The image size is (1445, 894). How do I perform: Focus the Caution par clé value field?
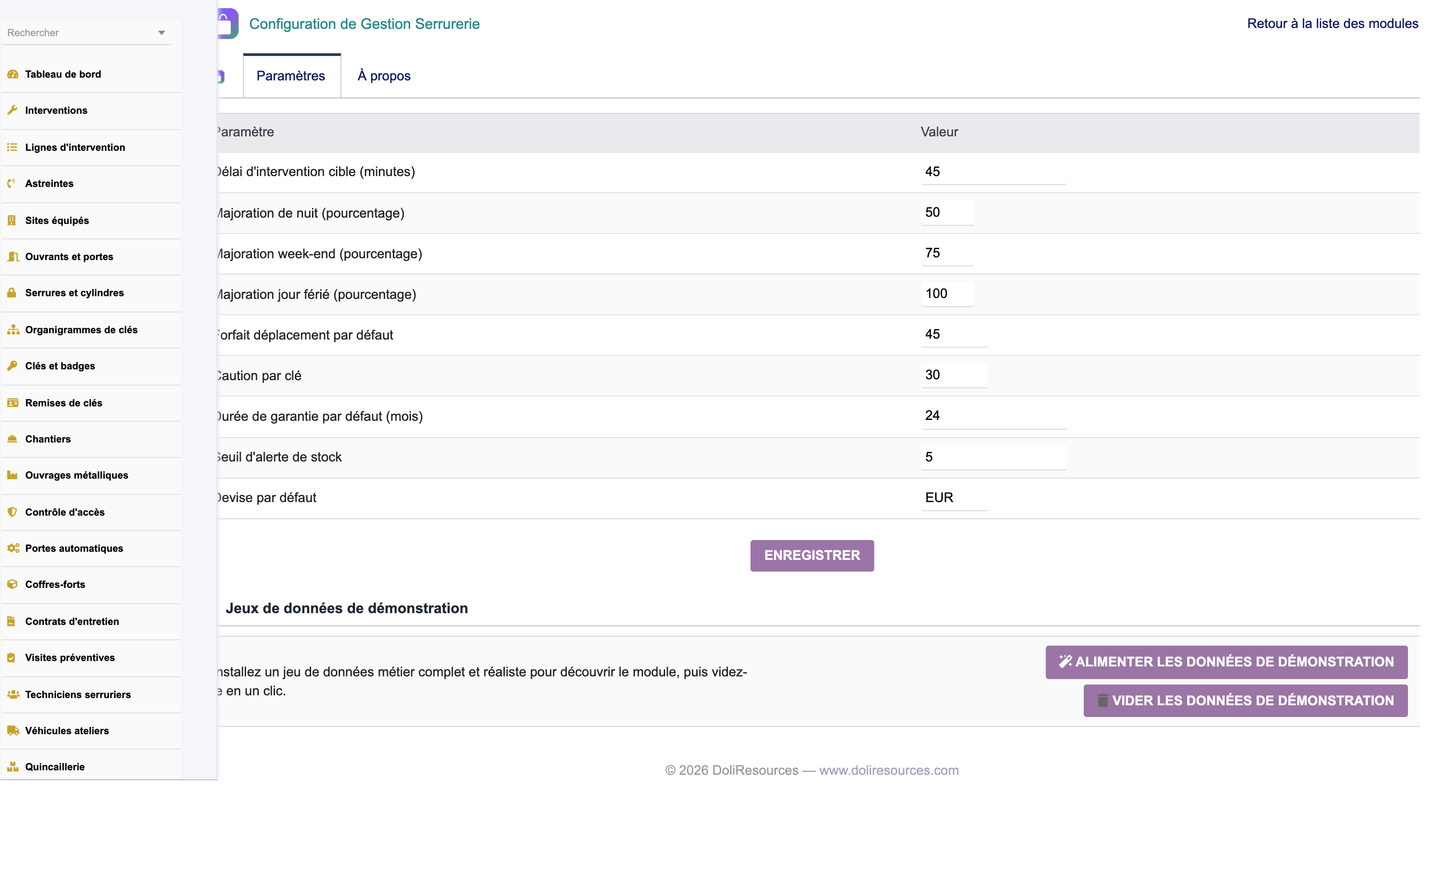pos(954,375)
